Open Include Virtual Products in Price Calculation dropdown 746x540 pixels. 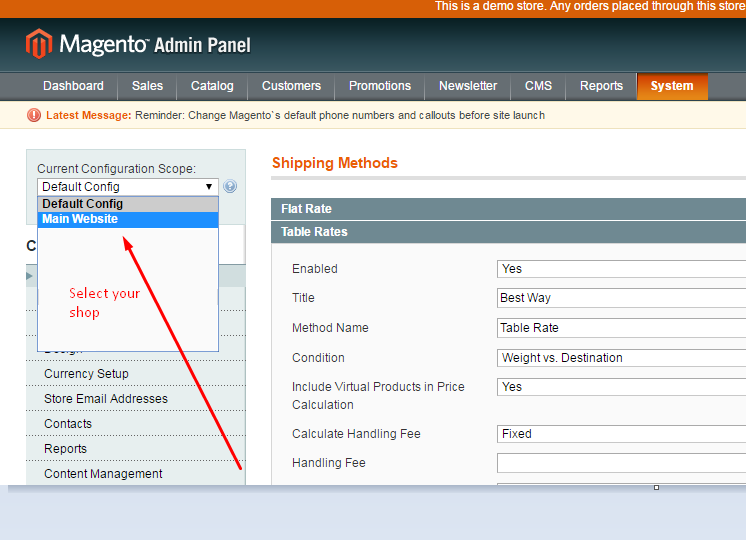point(621,387)
